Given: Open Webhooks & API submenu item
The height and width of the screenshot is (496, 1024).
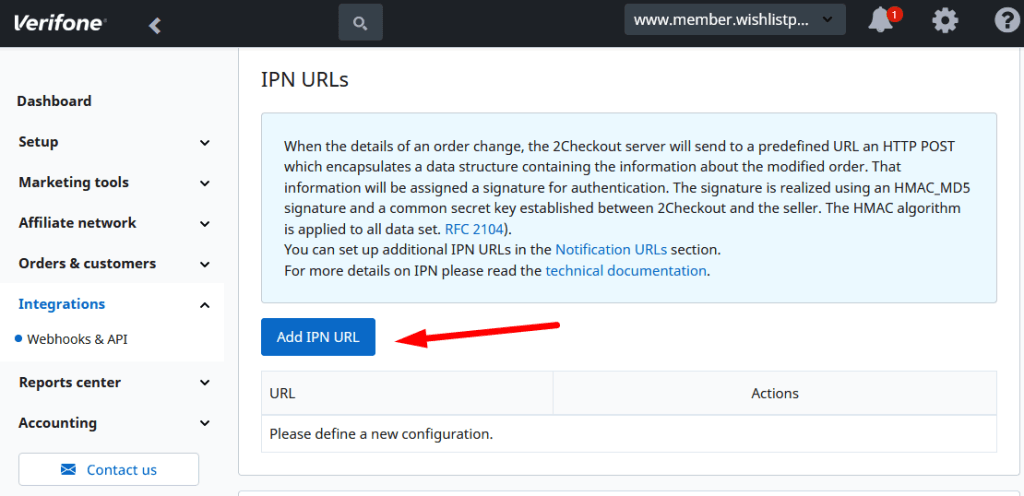Looking at the screenshot, I should point(77,339).
